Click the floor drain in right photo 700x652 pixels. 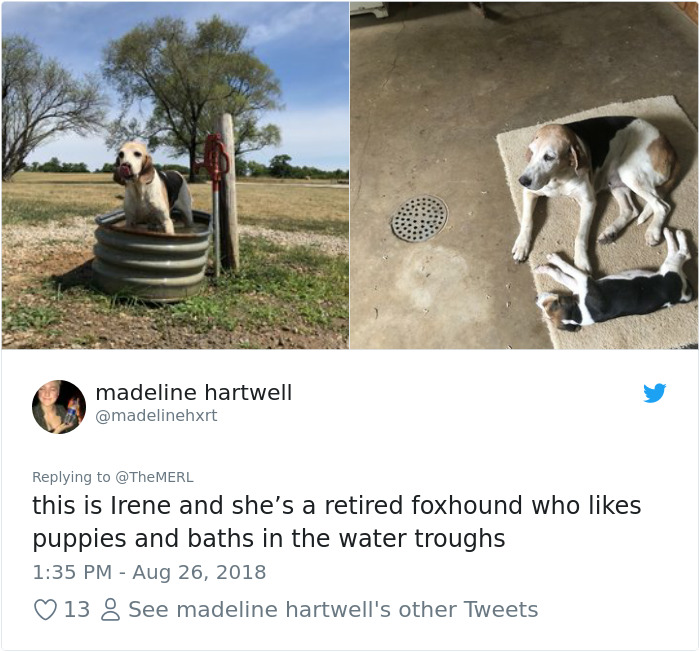pyautogui.click(x=419, y=218)
